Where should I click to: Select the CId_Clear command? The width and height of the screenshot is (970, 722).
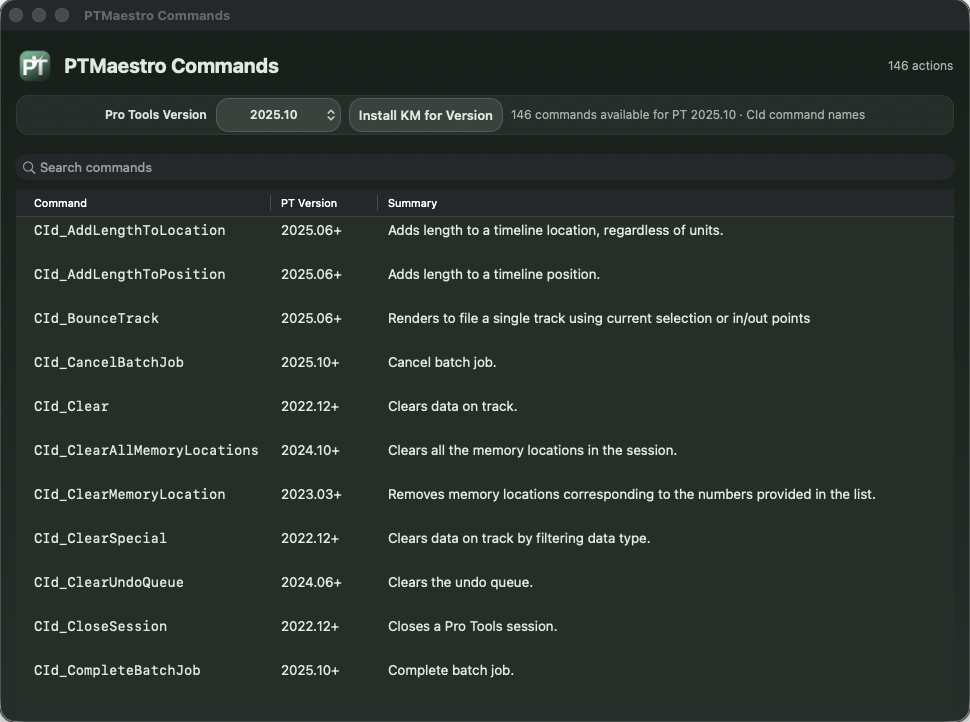[x=71, y=406]
